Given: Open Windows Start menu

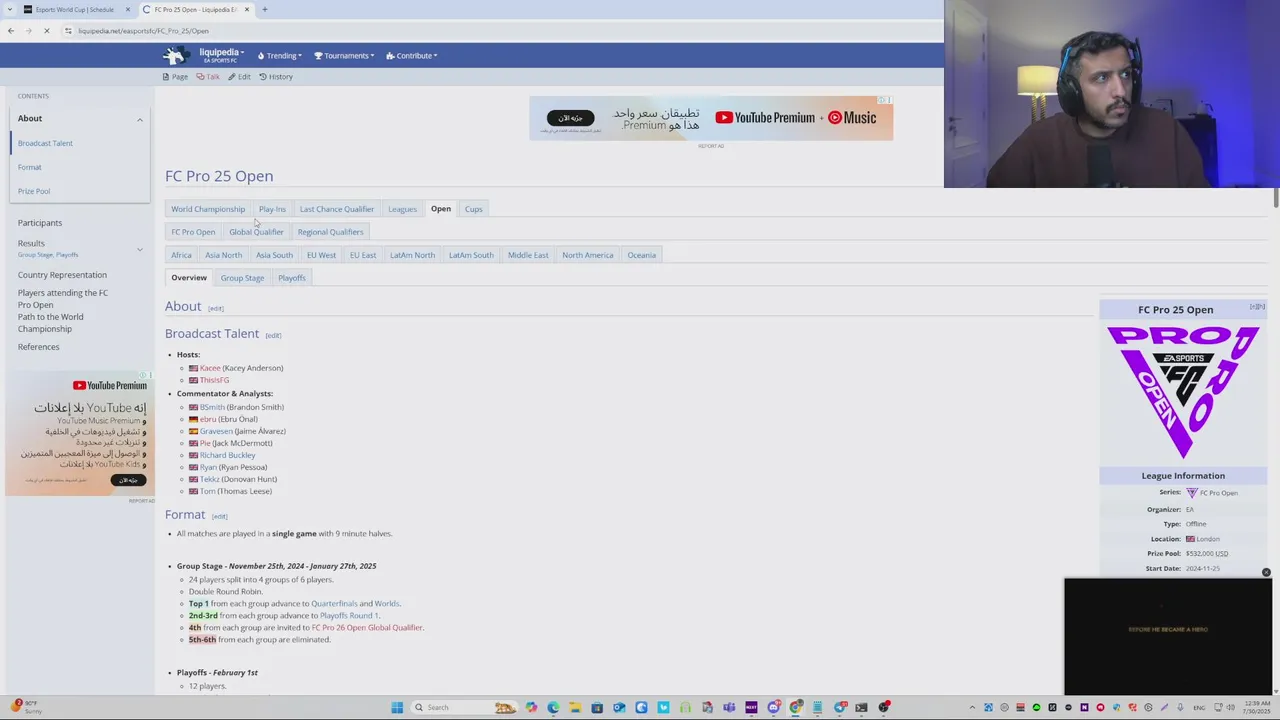Looking at the screenshot, I should 397,708.
